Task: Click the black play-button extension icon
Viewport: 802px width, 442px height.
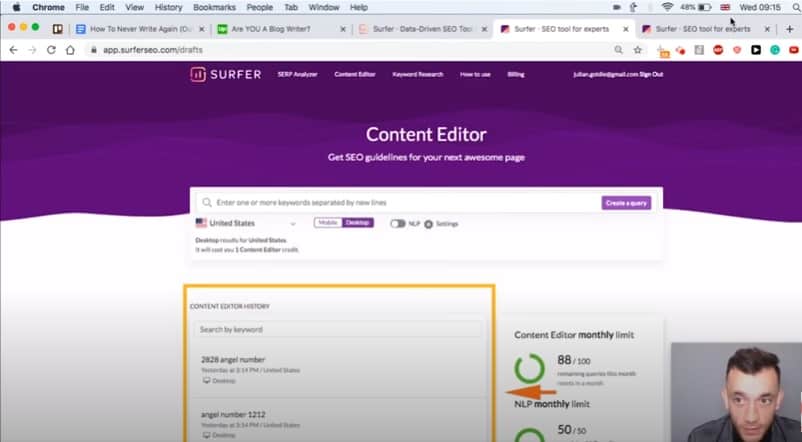Action: [x=756, y=50]
